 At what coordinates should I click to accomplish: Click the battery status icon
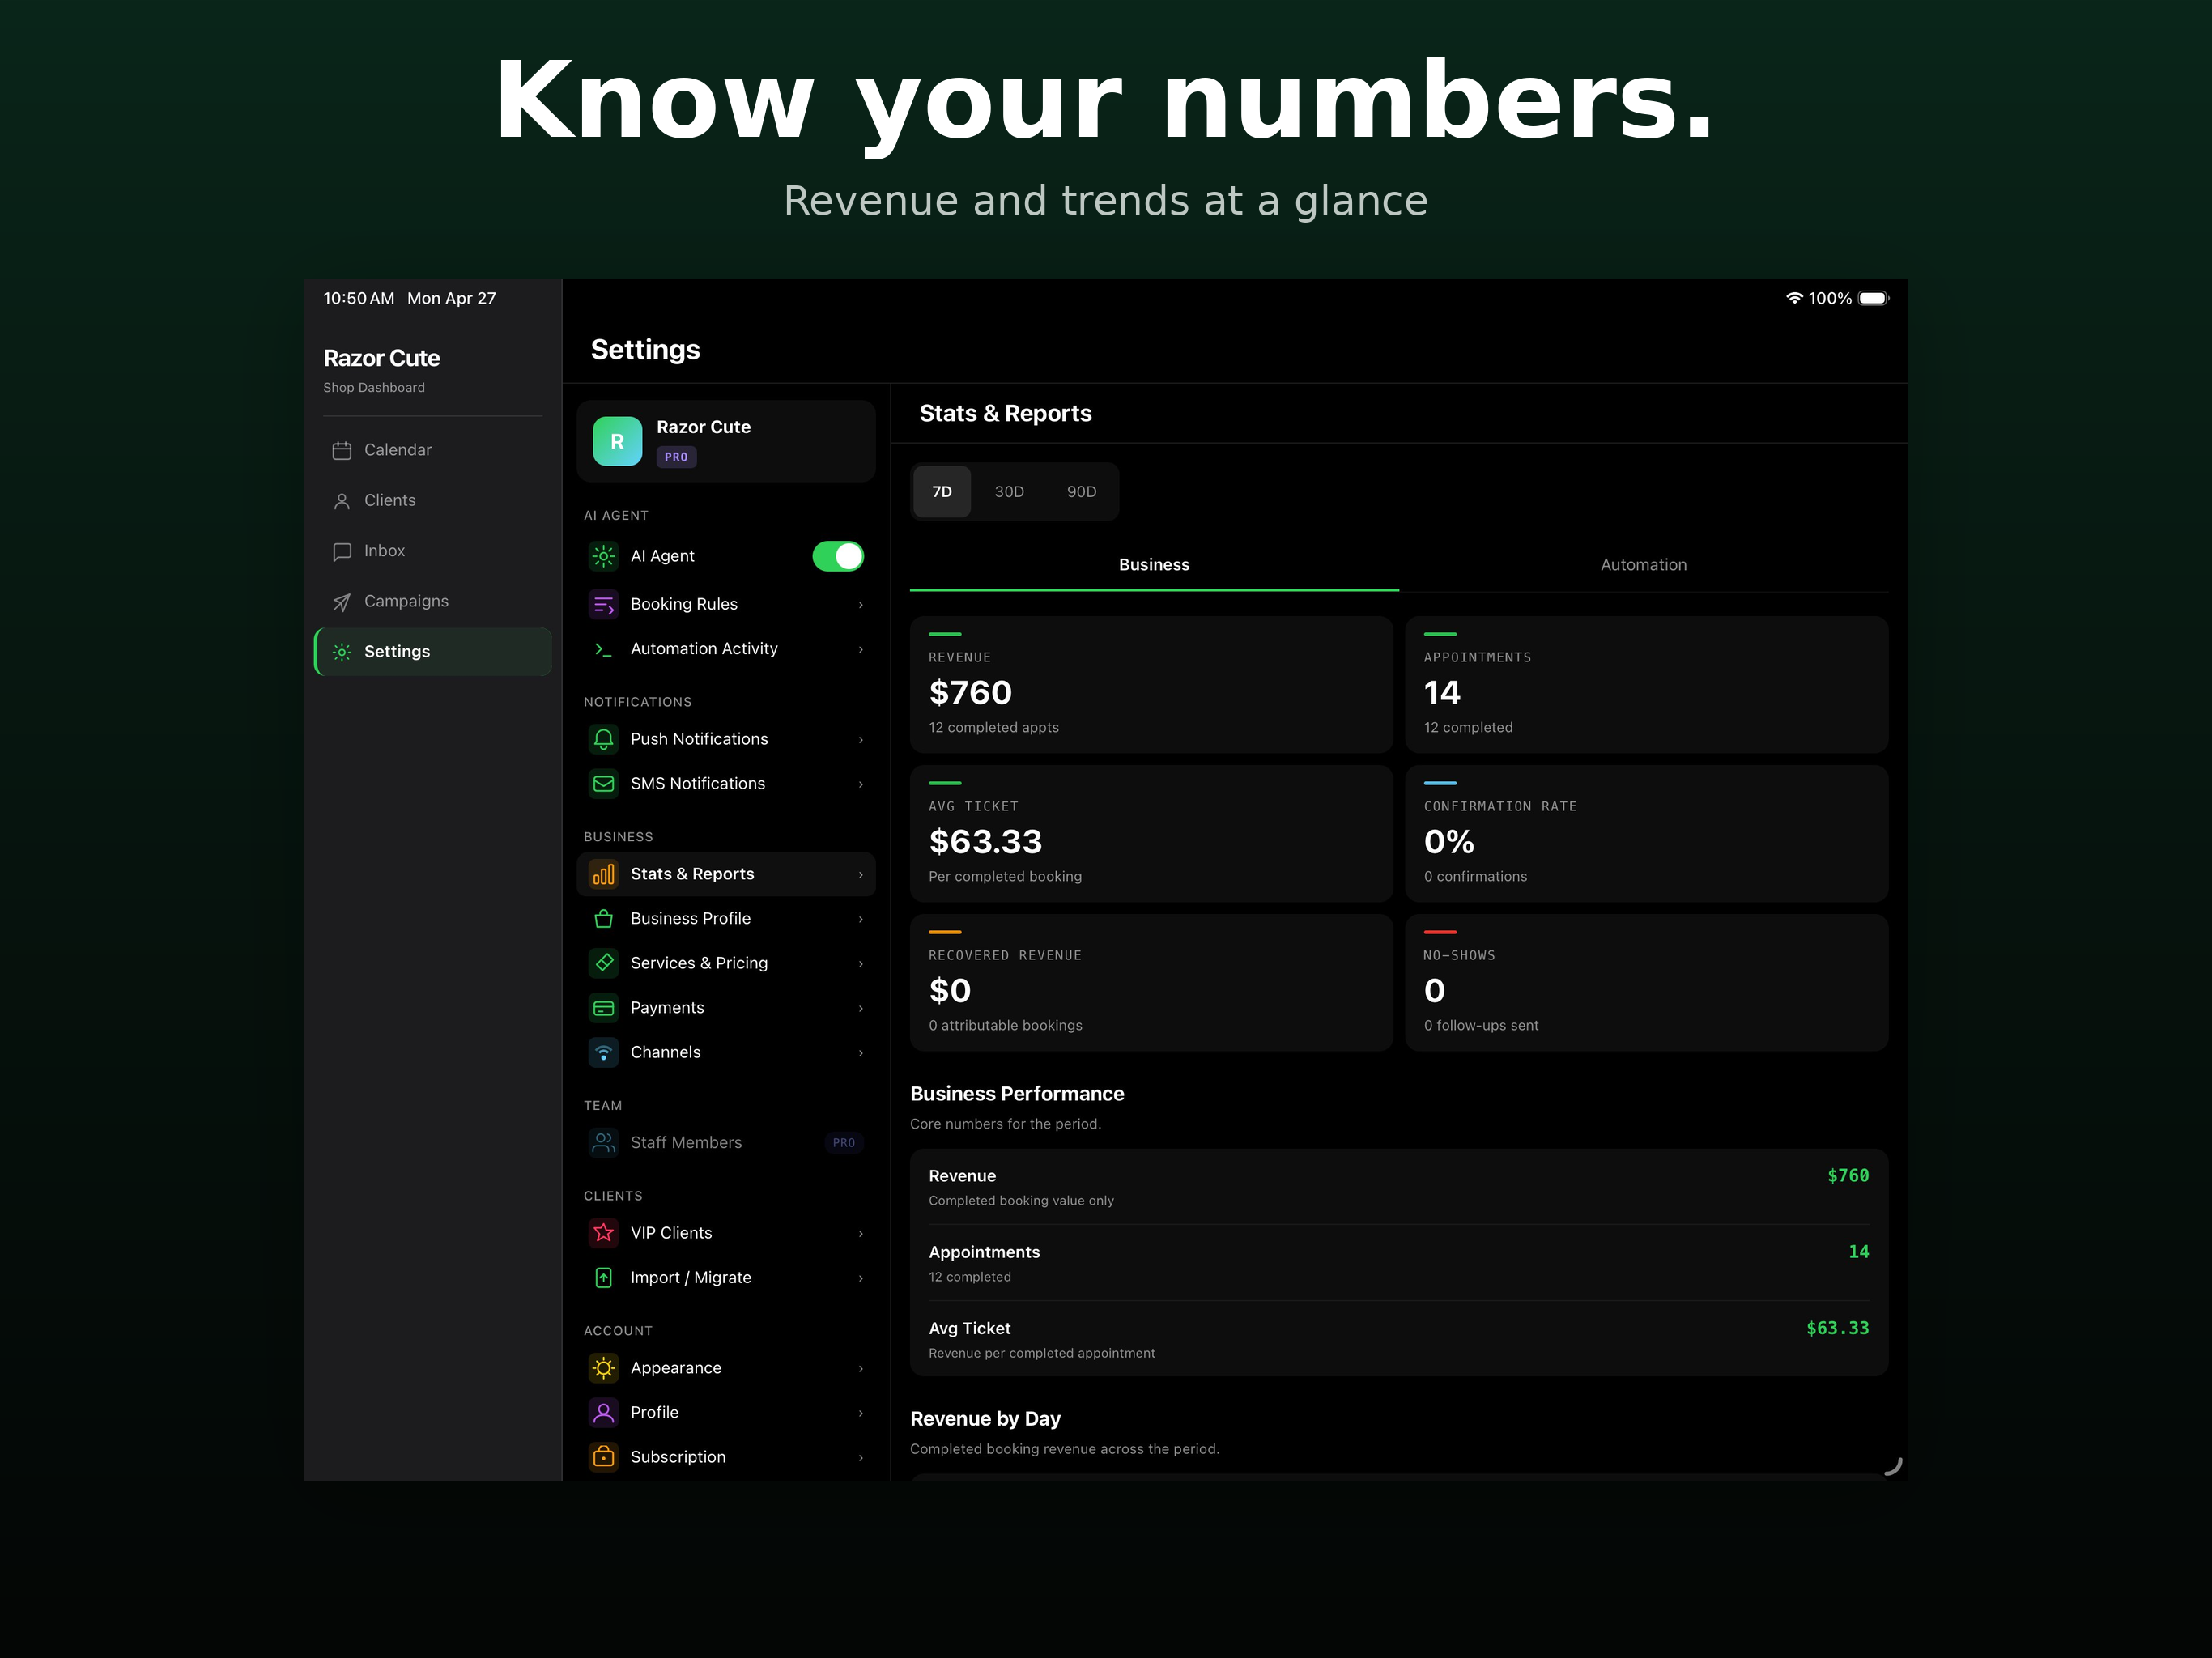(1873, 298)
